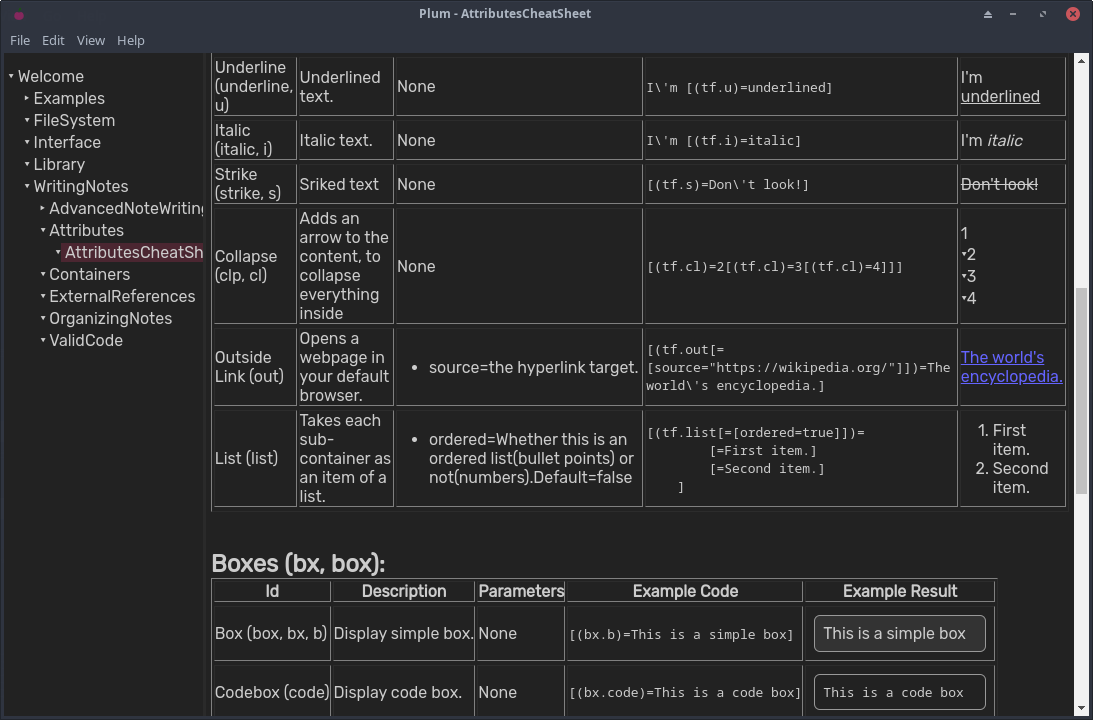
Task: Click the Plum app icon in title bar
Action: [19, 14]
